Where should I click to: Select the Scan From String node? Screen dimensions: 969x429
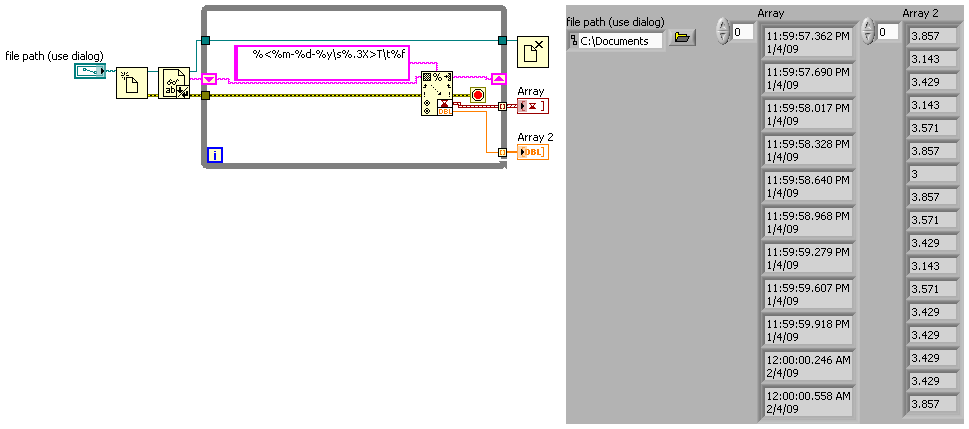tap(437, 93)
